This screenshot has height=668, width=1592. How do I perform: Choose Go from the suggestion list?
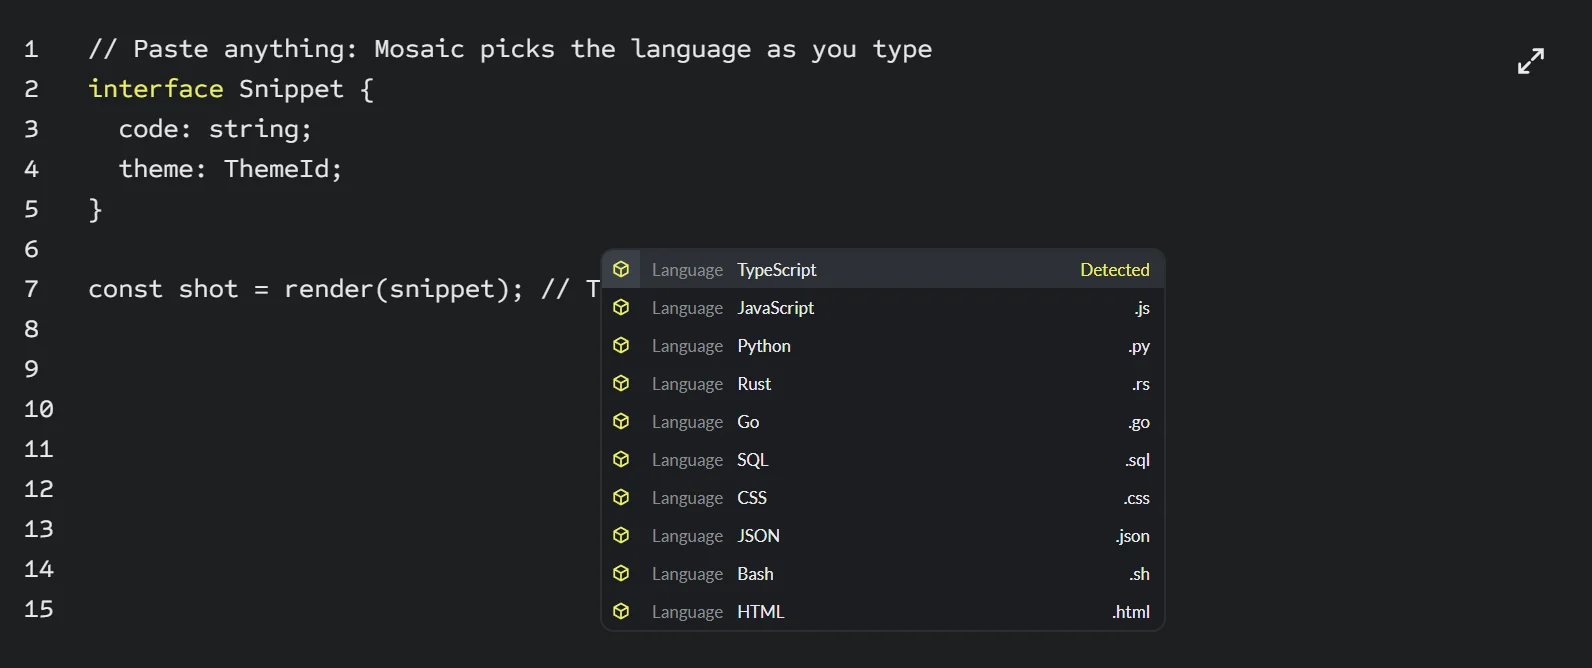pyautogui.click(x=883, y=422)
